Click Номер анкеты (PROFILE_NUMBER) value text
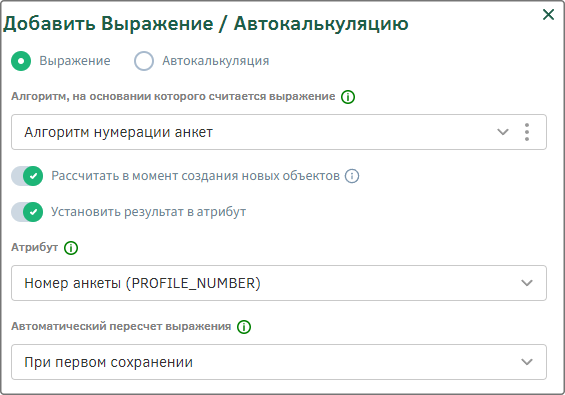Viewport: 565px width, 395px height. [142, 283]
